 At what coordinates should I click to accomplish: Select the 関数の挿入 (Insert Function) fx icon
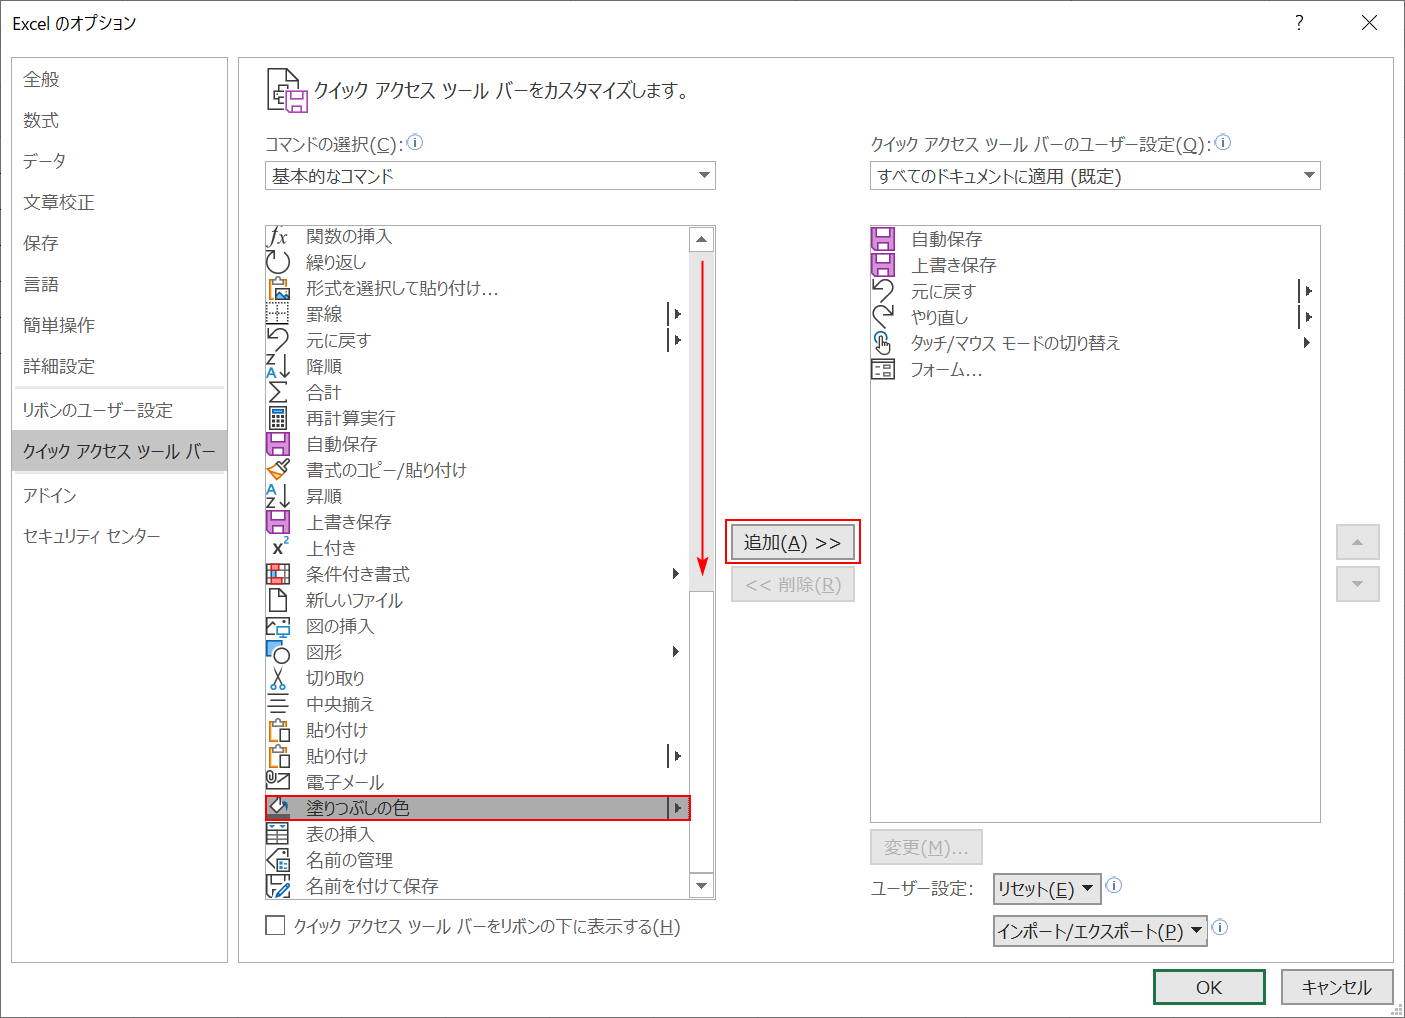pos(278,236)
